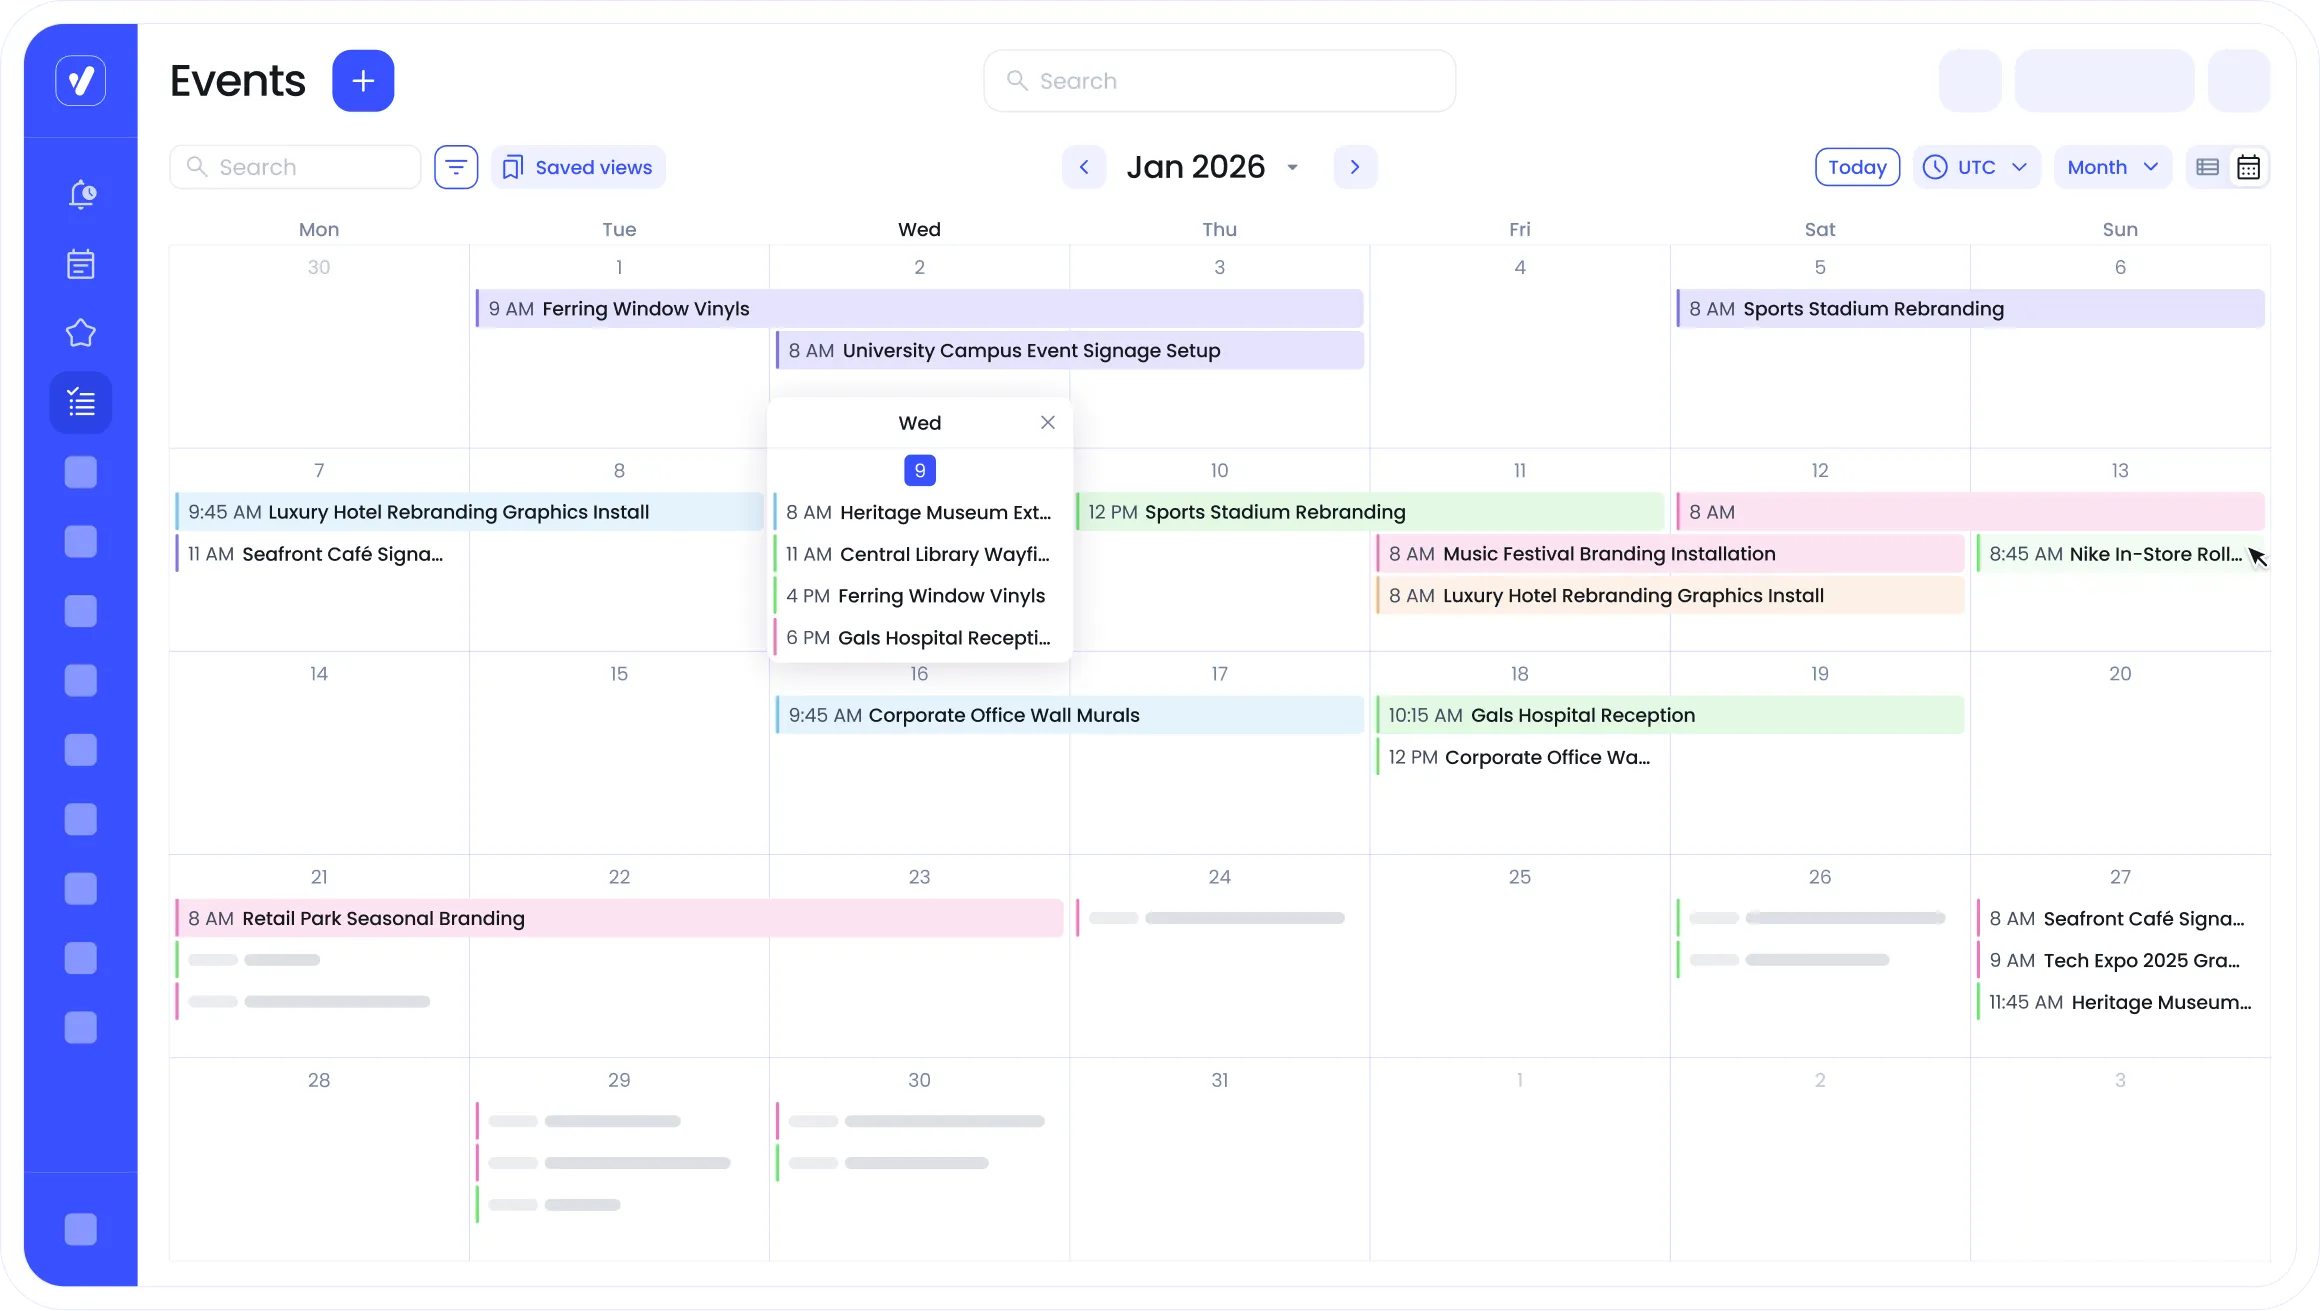Open Central Library Wayfinding event in popup
This screenshot has height=1311, width=2320.
918,554
